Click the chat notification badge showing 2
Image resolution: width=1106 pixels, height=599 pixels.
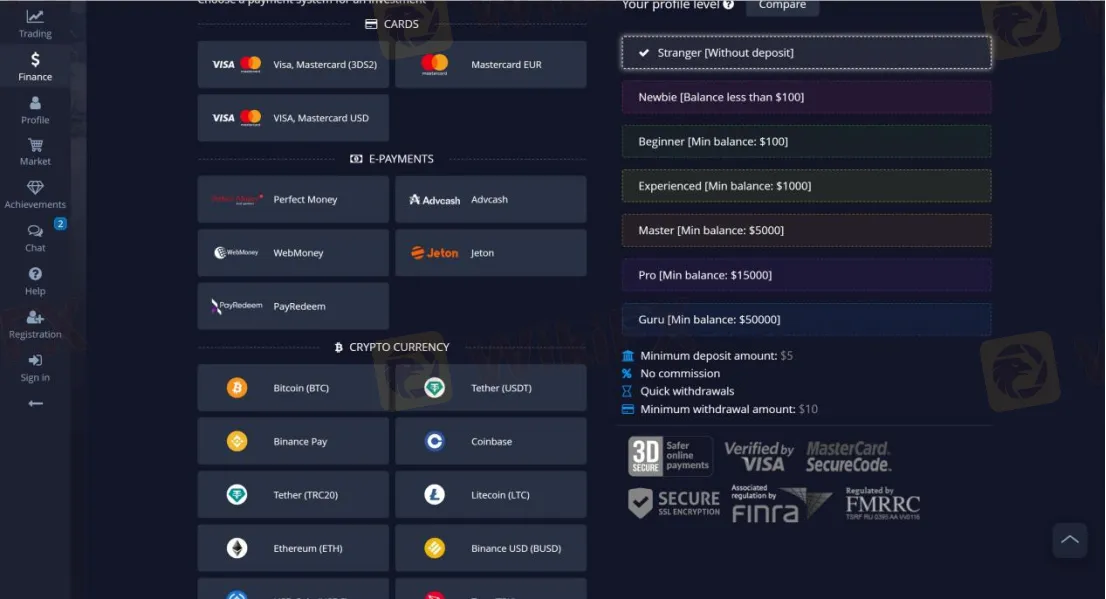pos(61,224)
